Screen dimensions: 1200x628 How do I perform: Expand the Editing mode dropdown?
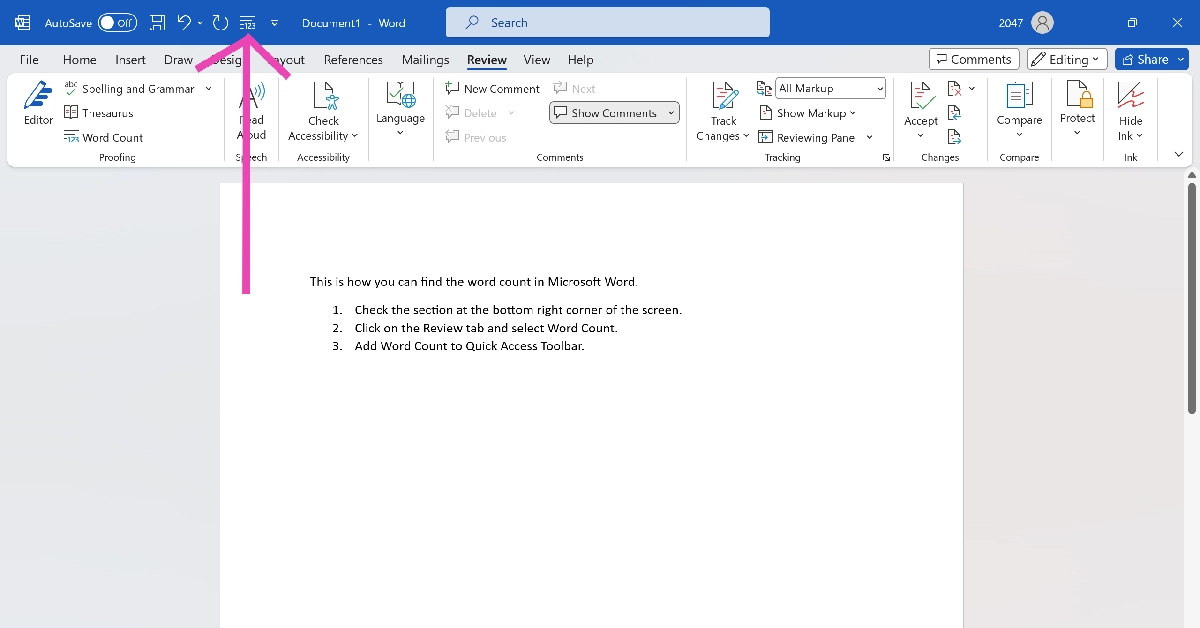tap(1067, 59)
